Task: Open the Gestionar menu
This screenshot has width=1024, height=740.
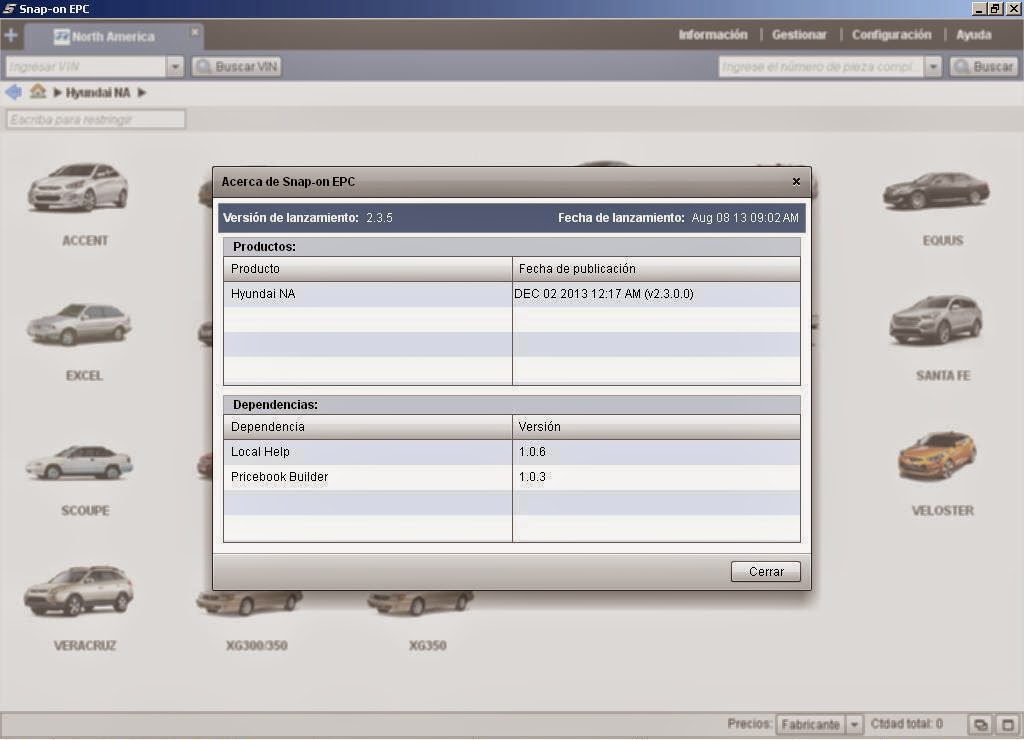Action: pyautogui.click(x=799, y=35)
